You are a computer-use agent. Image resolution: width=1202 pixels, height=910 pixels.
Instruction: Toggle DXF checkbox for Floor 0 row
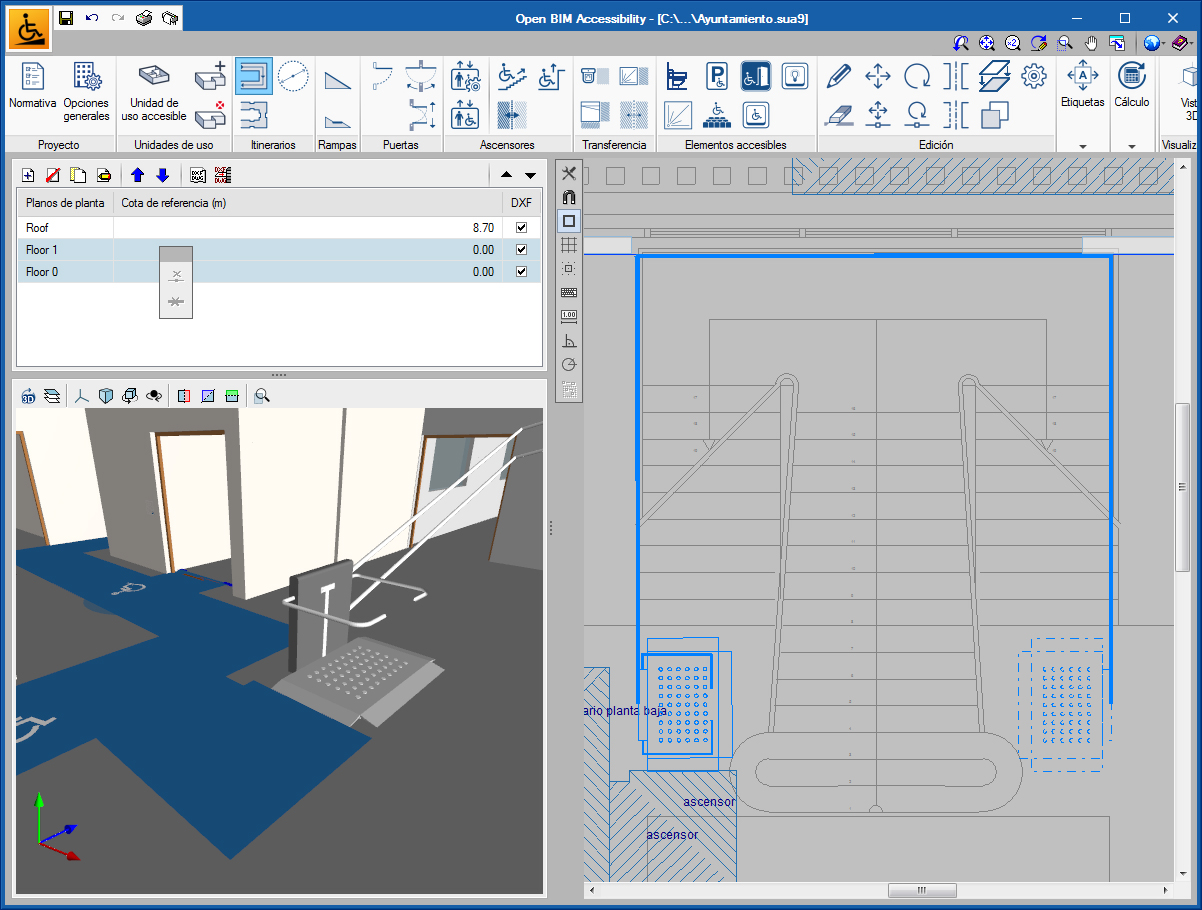(x=521, y=272)
